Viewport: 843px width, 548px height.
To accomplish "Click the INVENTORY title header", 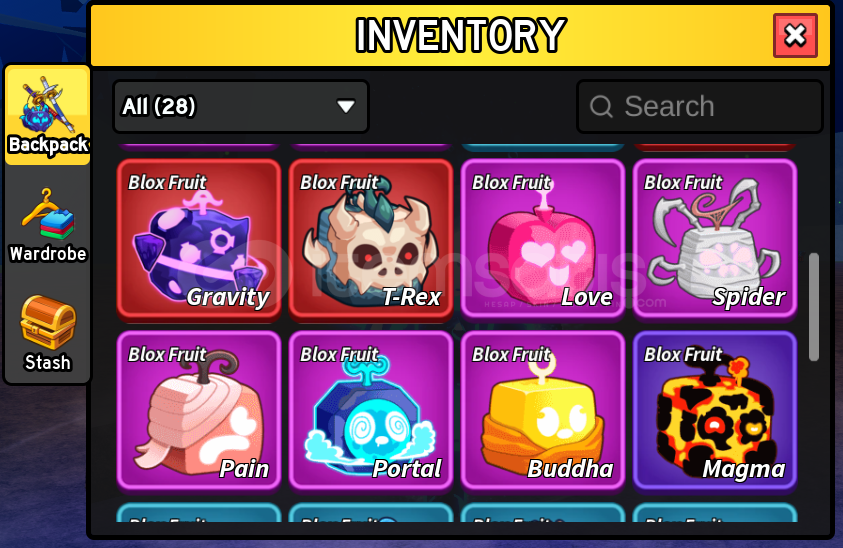I will [460, 35].
